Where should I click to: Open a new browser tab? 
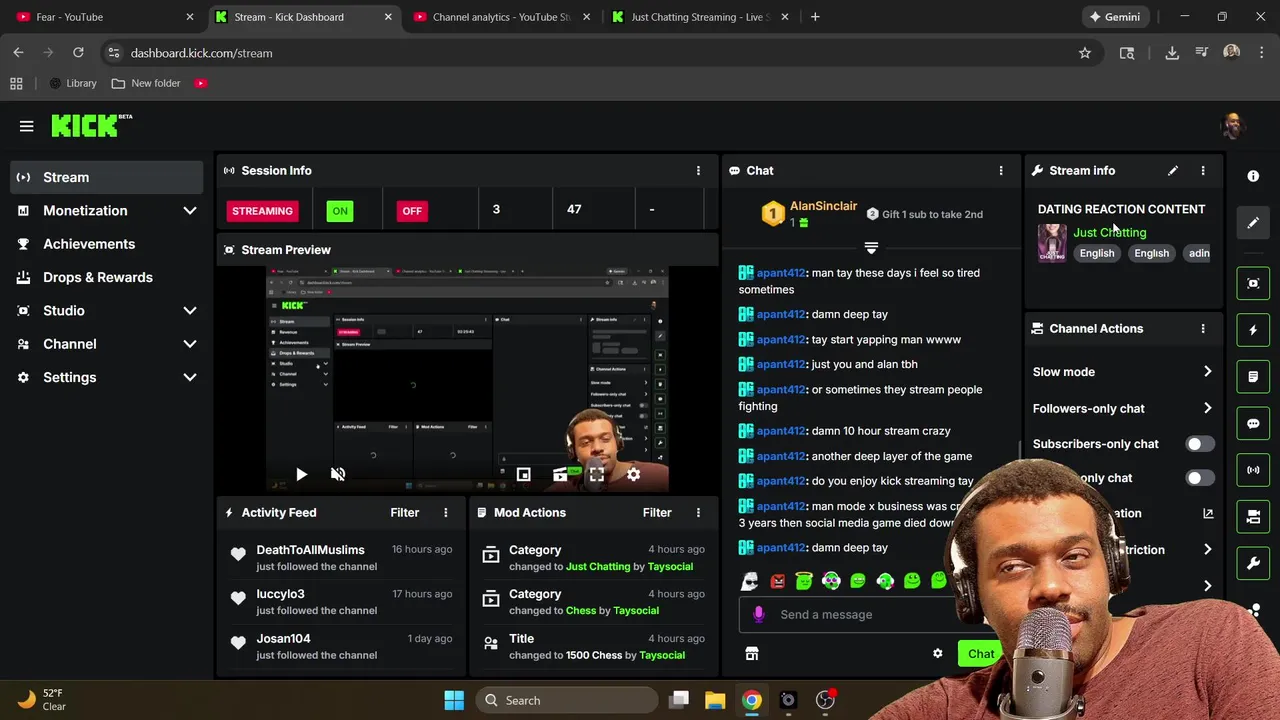pos(815,17)
